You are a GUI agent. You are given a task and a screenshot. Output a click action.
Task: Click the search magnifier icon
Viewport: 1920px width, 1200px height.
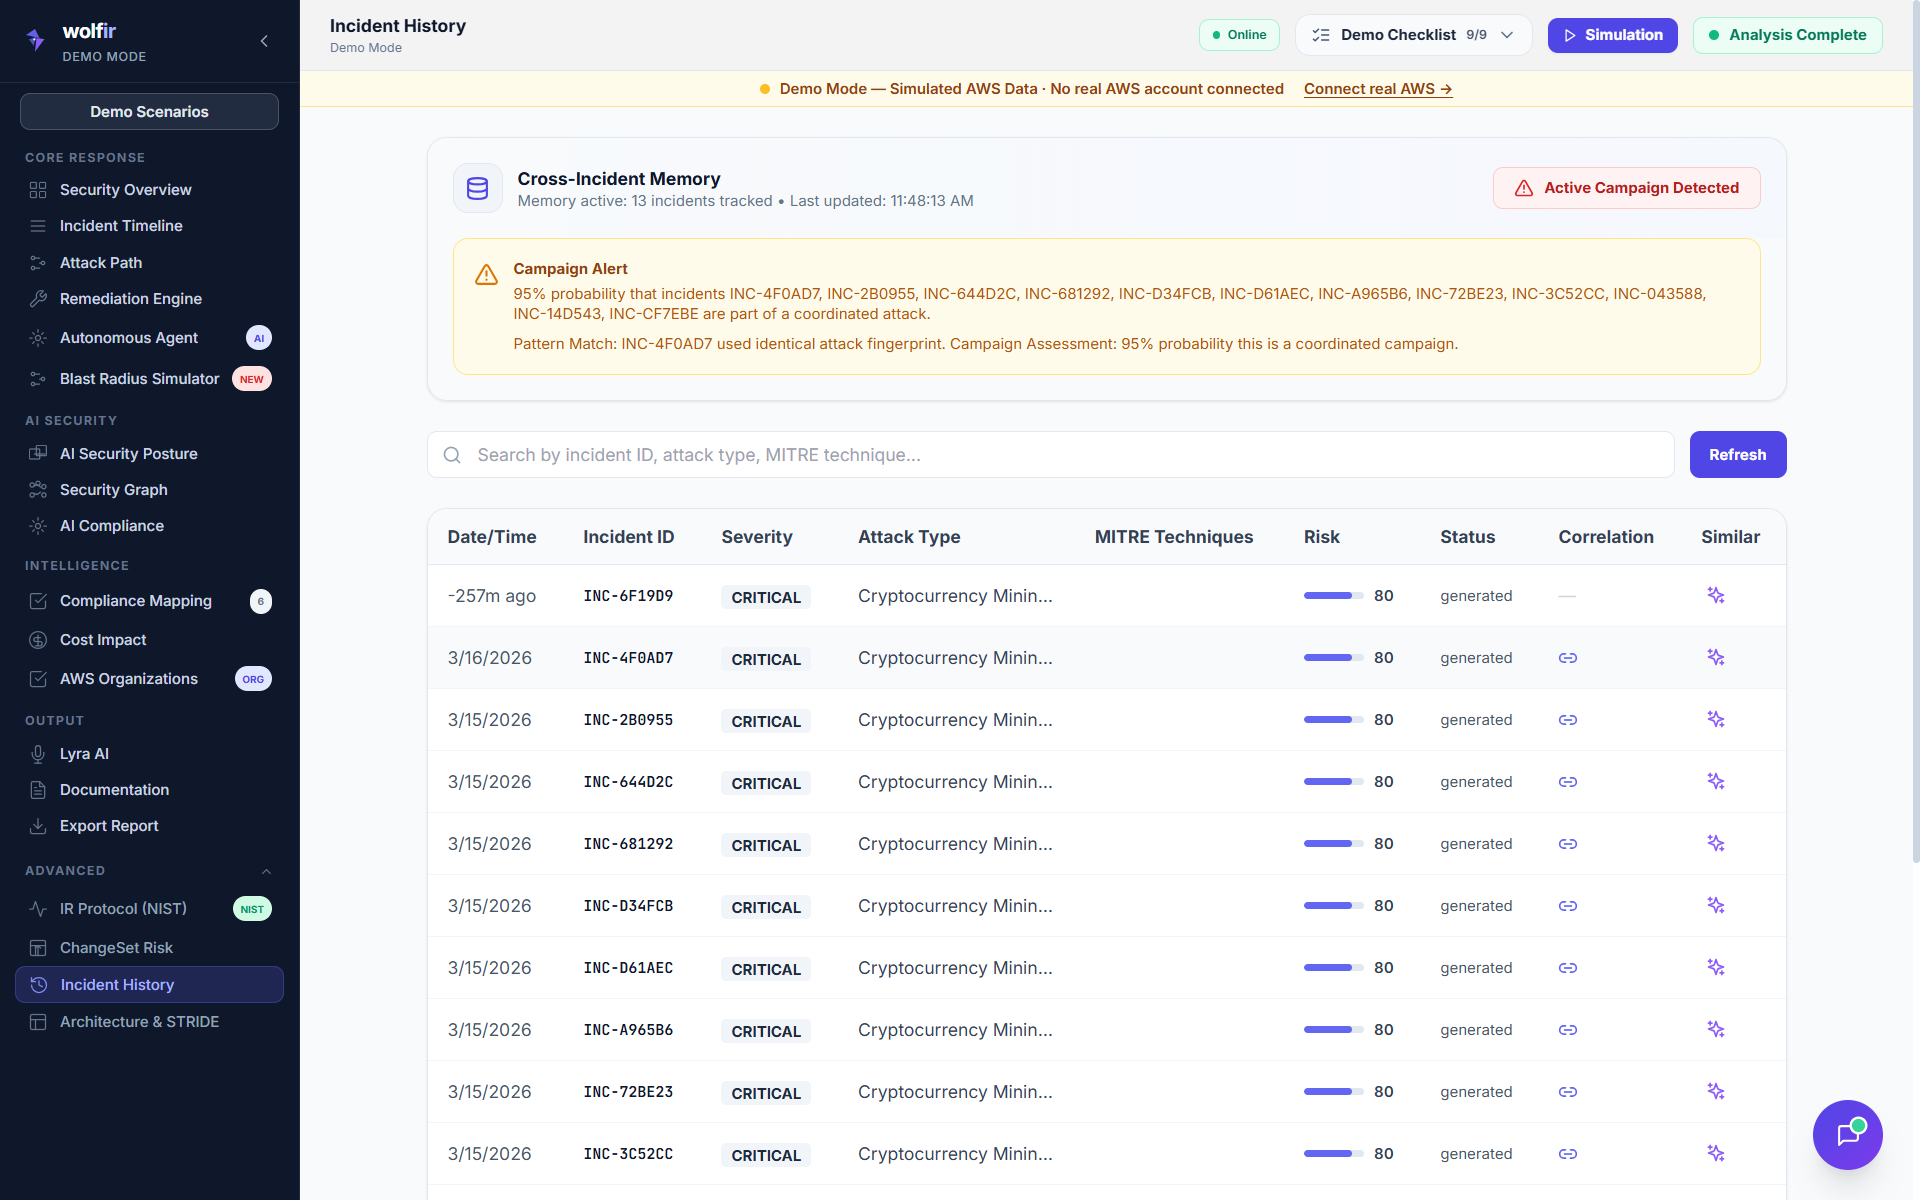452,455
